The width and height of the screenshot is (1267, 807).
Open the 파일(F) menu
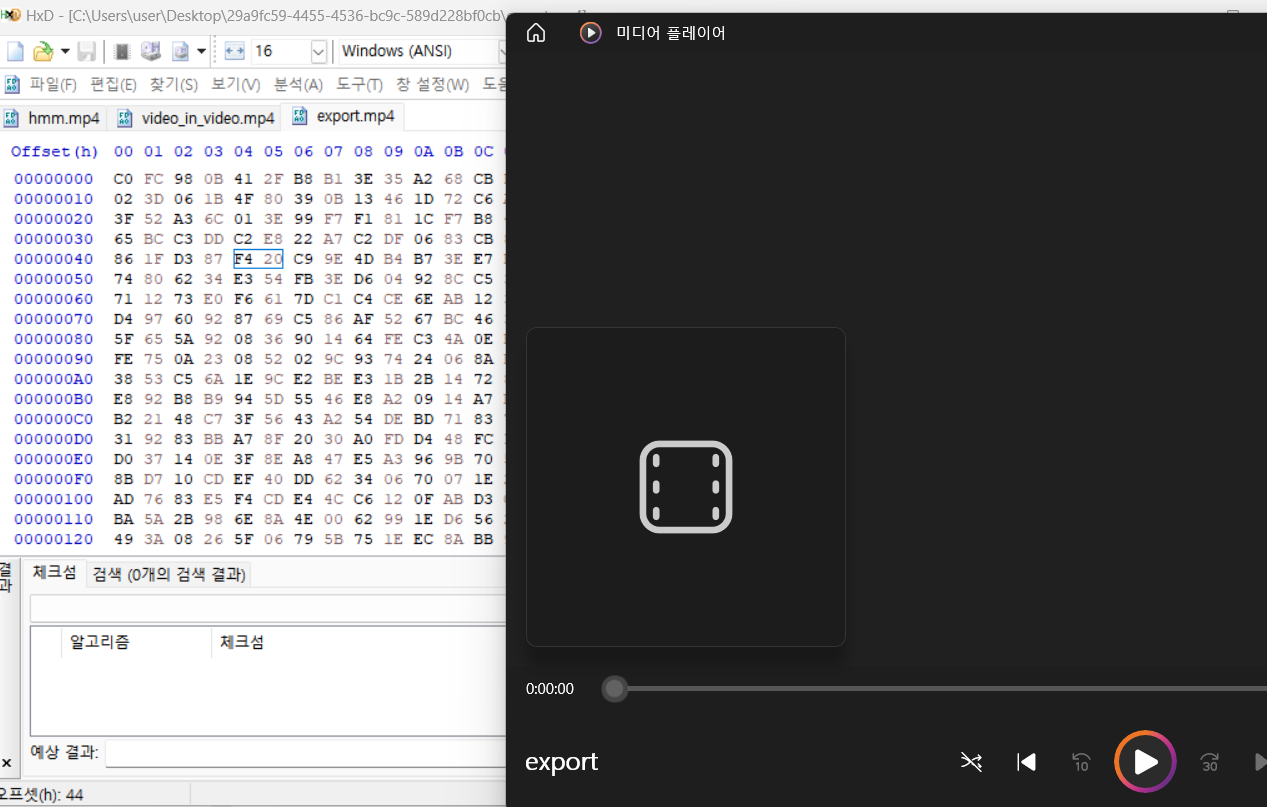tap(53, 84)
